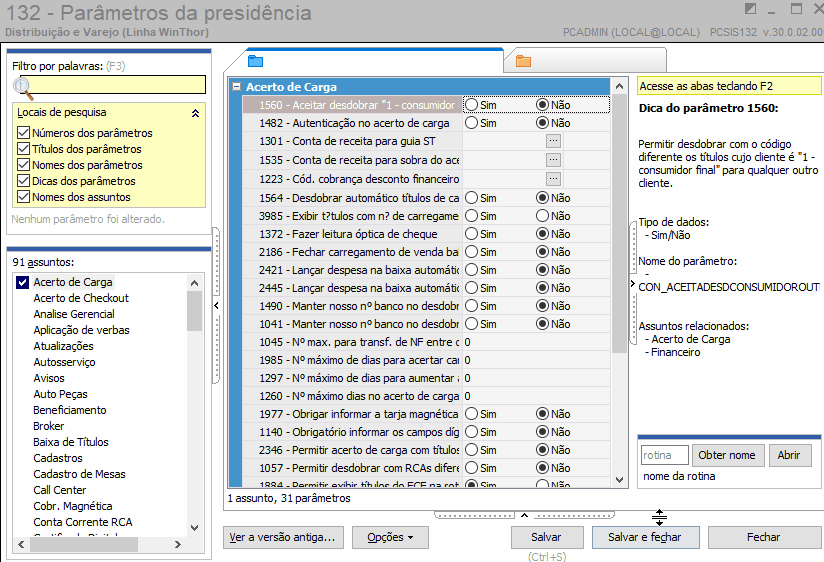Open the blue folder tab
The width and height of the screenshot is (824, 562).
[255, 61]
